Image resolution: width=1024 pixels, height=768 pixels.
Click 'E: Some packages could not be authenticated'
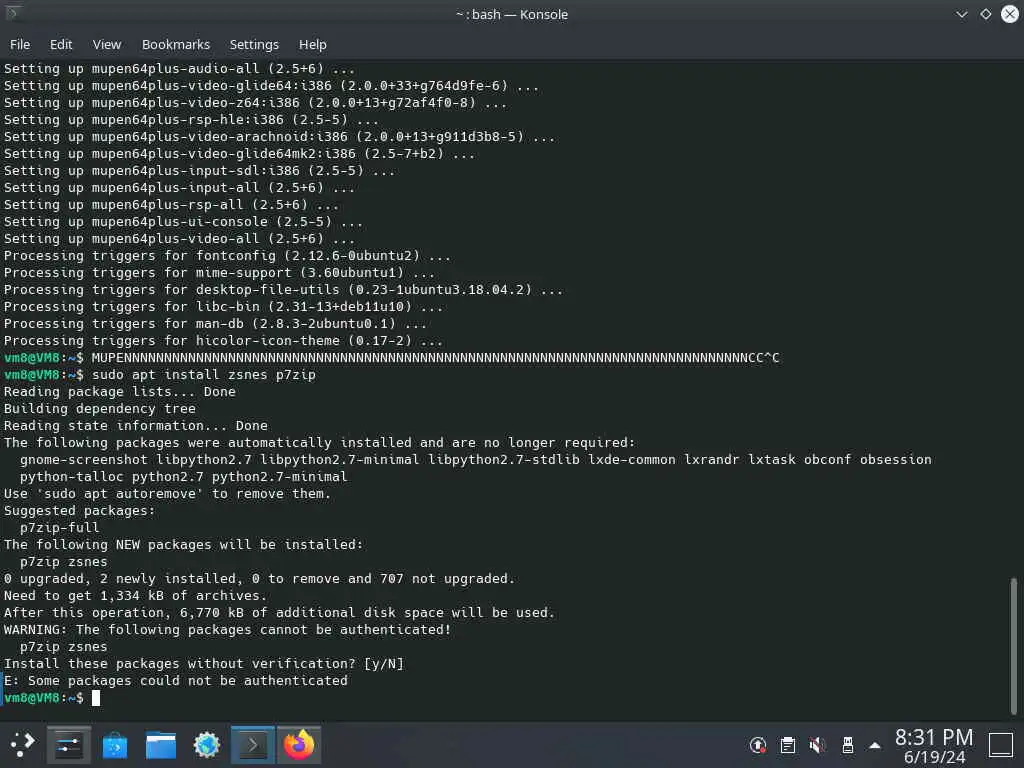click(176, 680)
